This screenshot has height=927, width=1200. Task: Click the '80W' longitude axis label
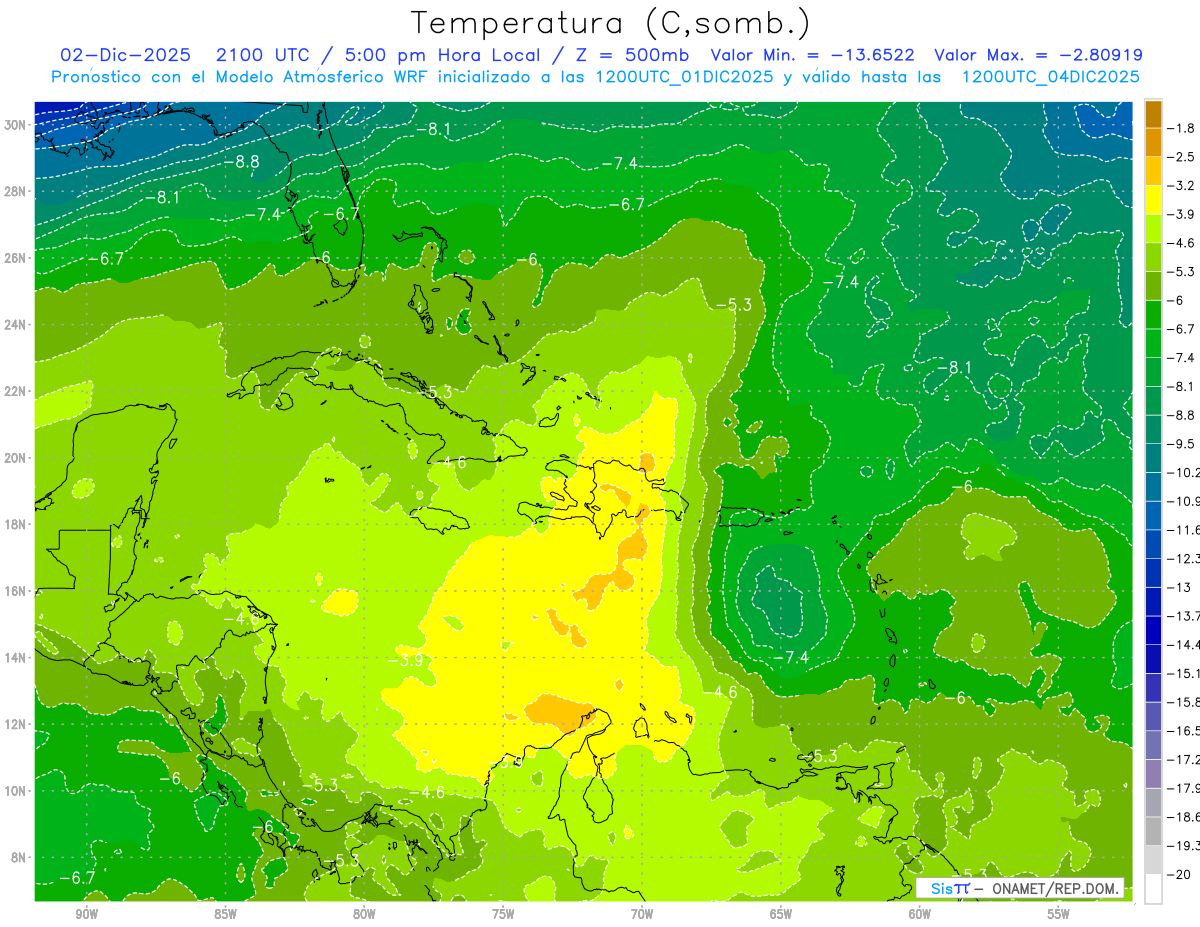click(364, 914)
